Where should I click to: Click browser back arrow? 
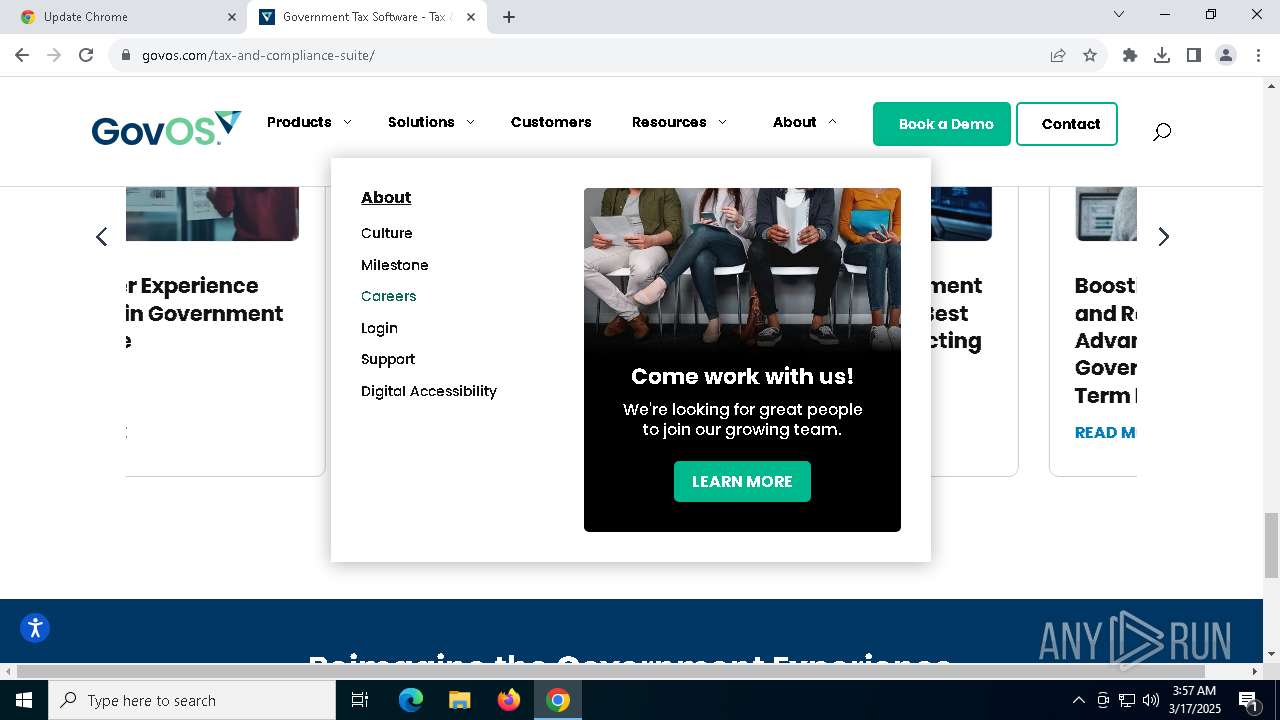tap(22, 55)
